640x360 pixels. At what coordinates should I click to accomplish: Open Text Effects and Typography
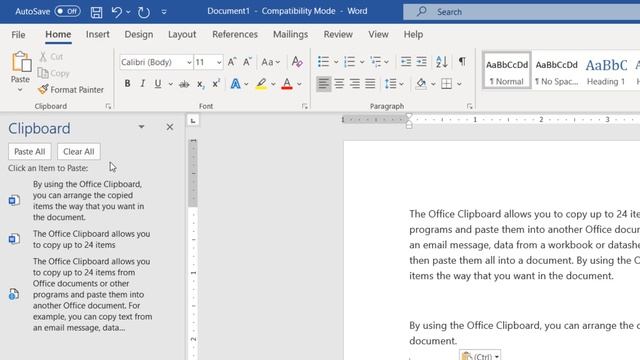(236, 84)
